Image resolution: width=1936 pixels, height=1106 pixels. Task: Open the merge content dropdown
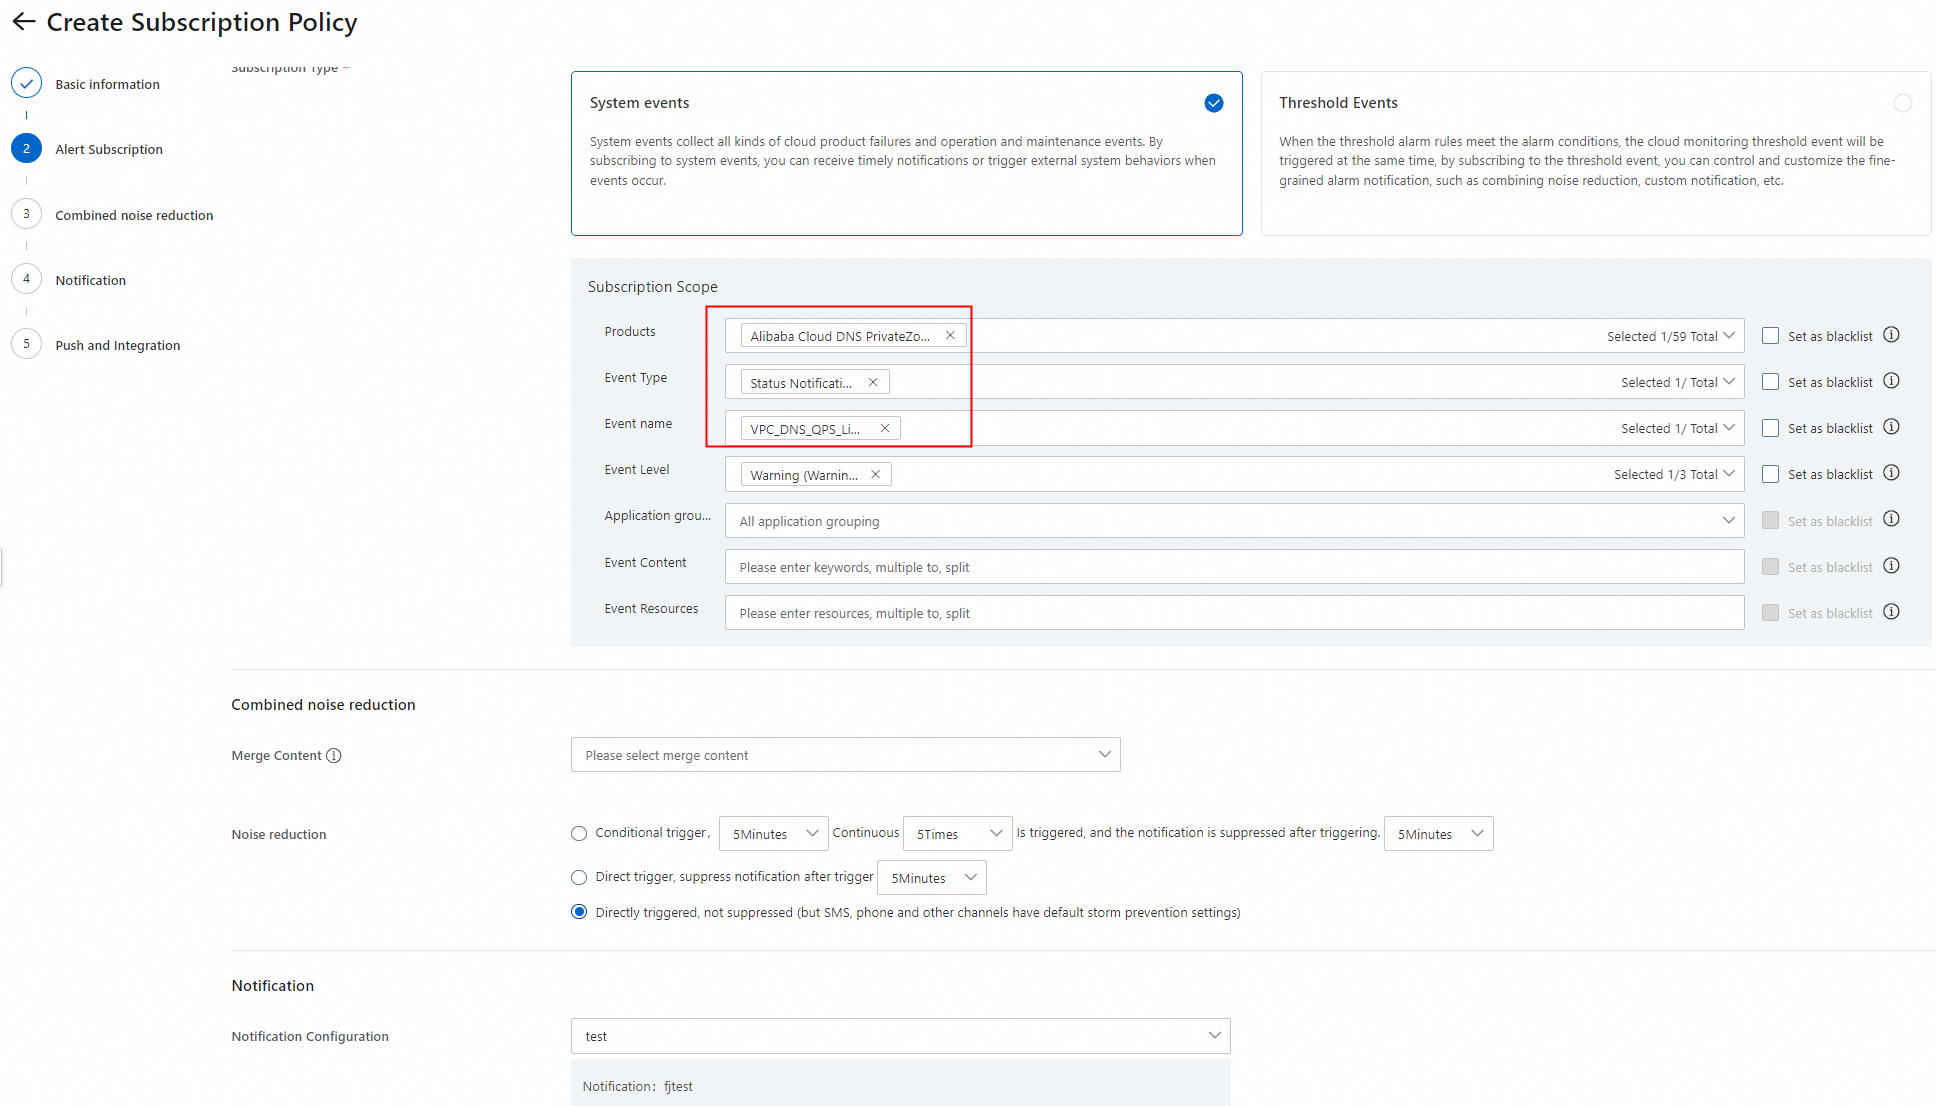tap(845, 755)
